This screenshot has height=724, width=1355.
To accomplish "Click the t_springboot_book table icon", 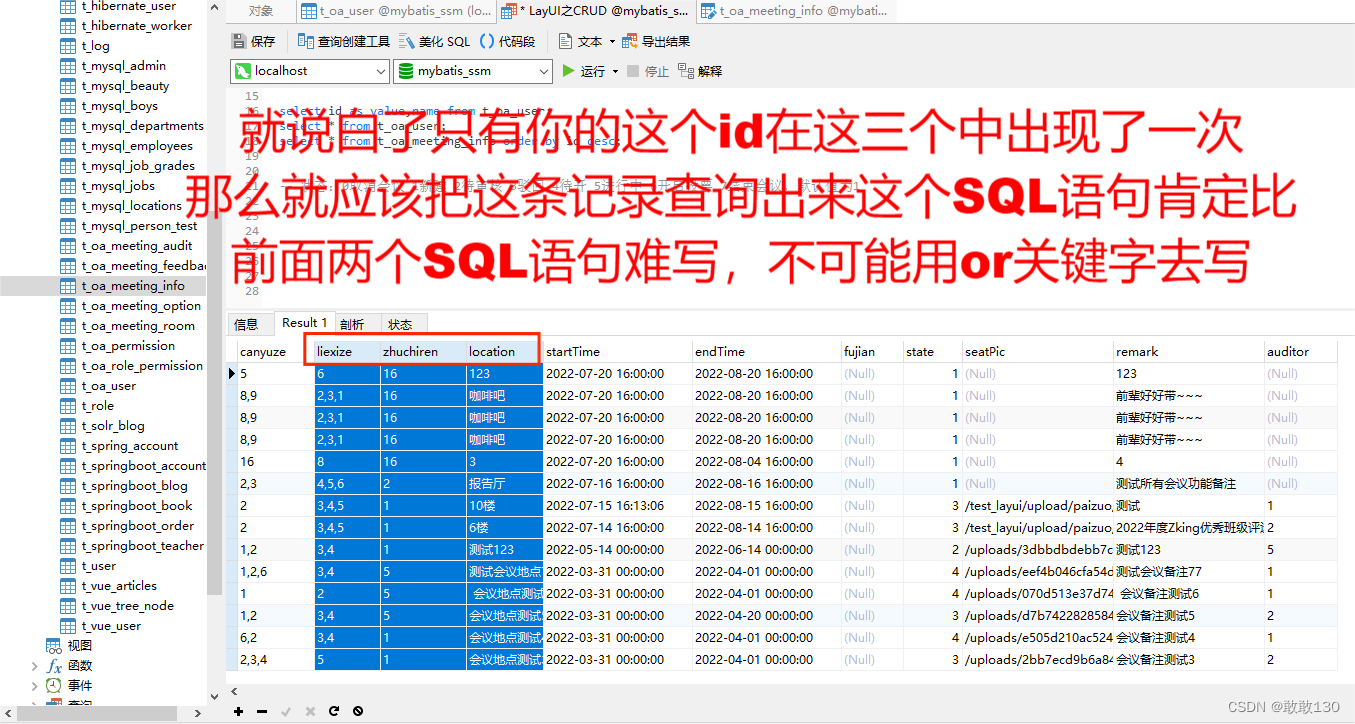I will pos(68,506).
